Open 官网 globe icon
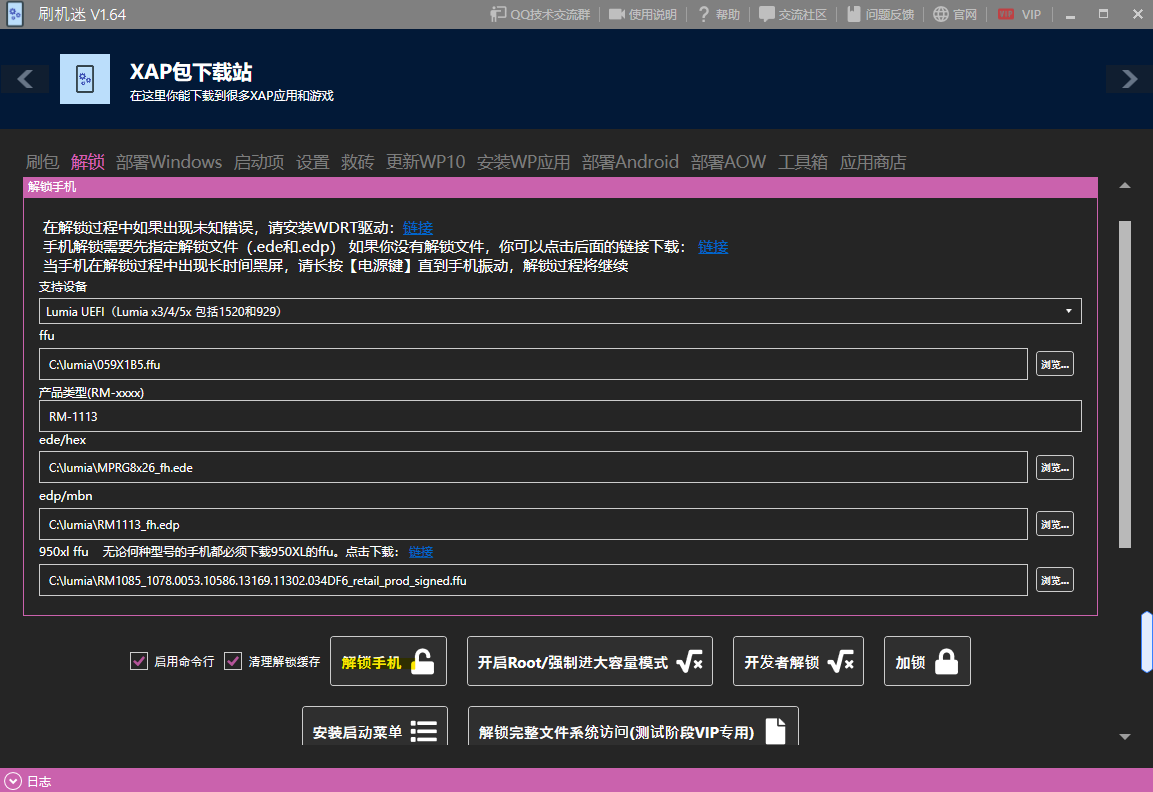The height and width of the screenshot is (792, 1153). pos(941,14)
